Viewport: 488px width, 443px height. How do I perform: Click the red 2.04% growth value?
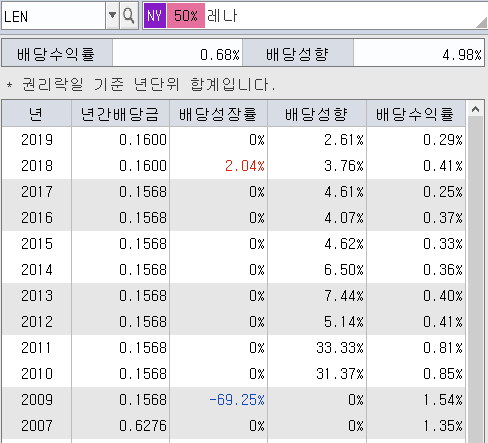click(245, 166)
